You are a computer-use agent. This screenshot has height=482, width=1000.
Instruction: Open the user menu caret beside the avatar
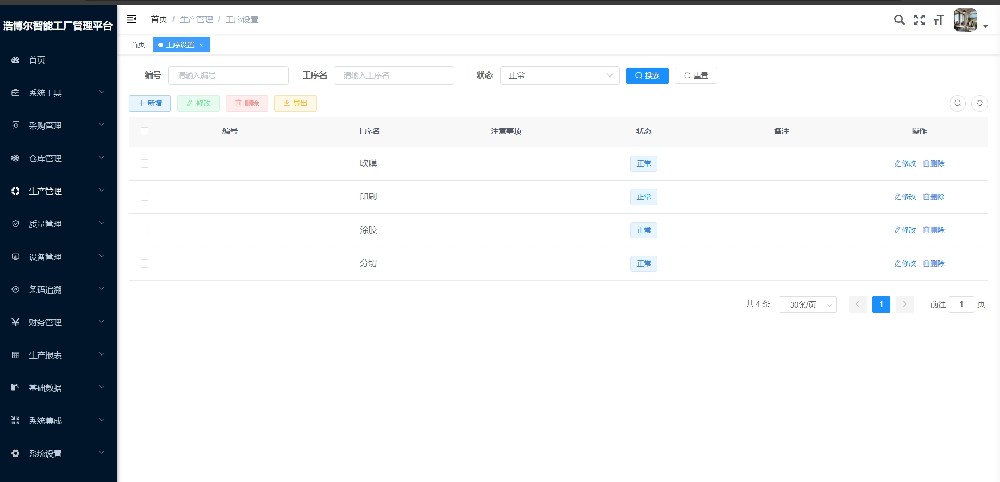(x=985, y=27)
